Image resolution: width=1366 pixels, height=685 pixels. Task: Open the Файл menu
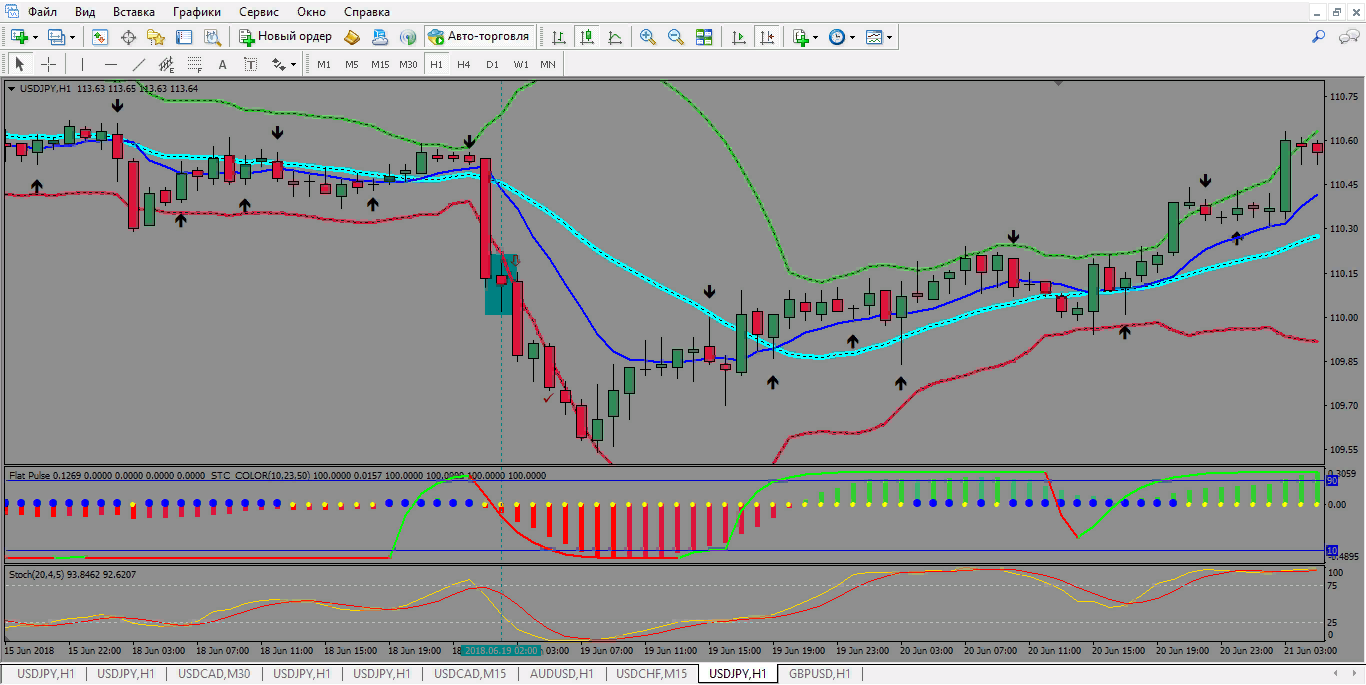click(x=42, y=12)
